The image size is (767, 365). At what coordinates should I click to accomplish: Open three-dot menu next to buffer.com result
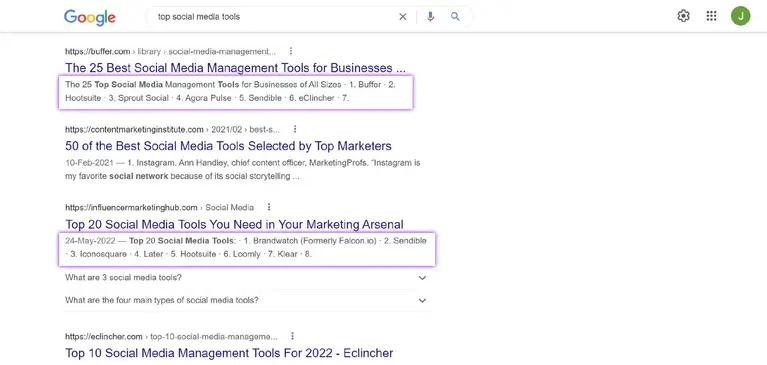click(291, 51)
